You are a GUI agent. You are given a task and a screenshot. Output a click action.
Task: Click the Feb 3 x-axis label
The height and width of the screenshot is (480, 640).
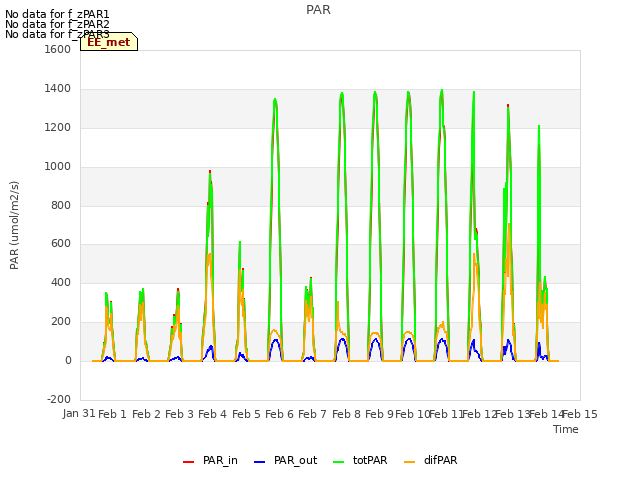click(180, 414)
